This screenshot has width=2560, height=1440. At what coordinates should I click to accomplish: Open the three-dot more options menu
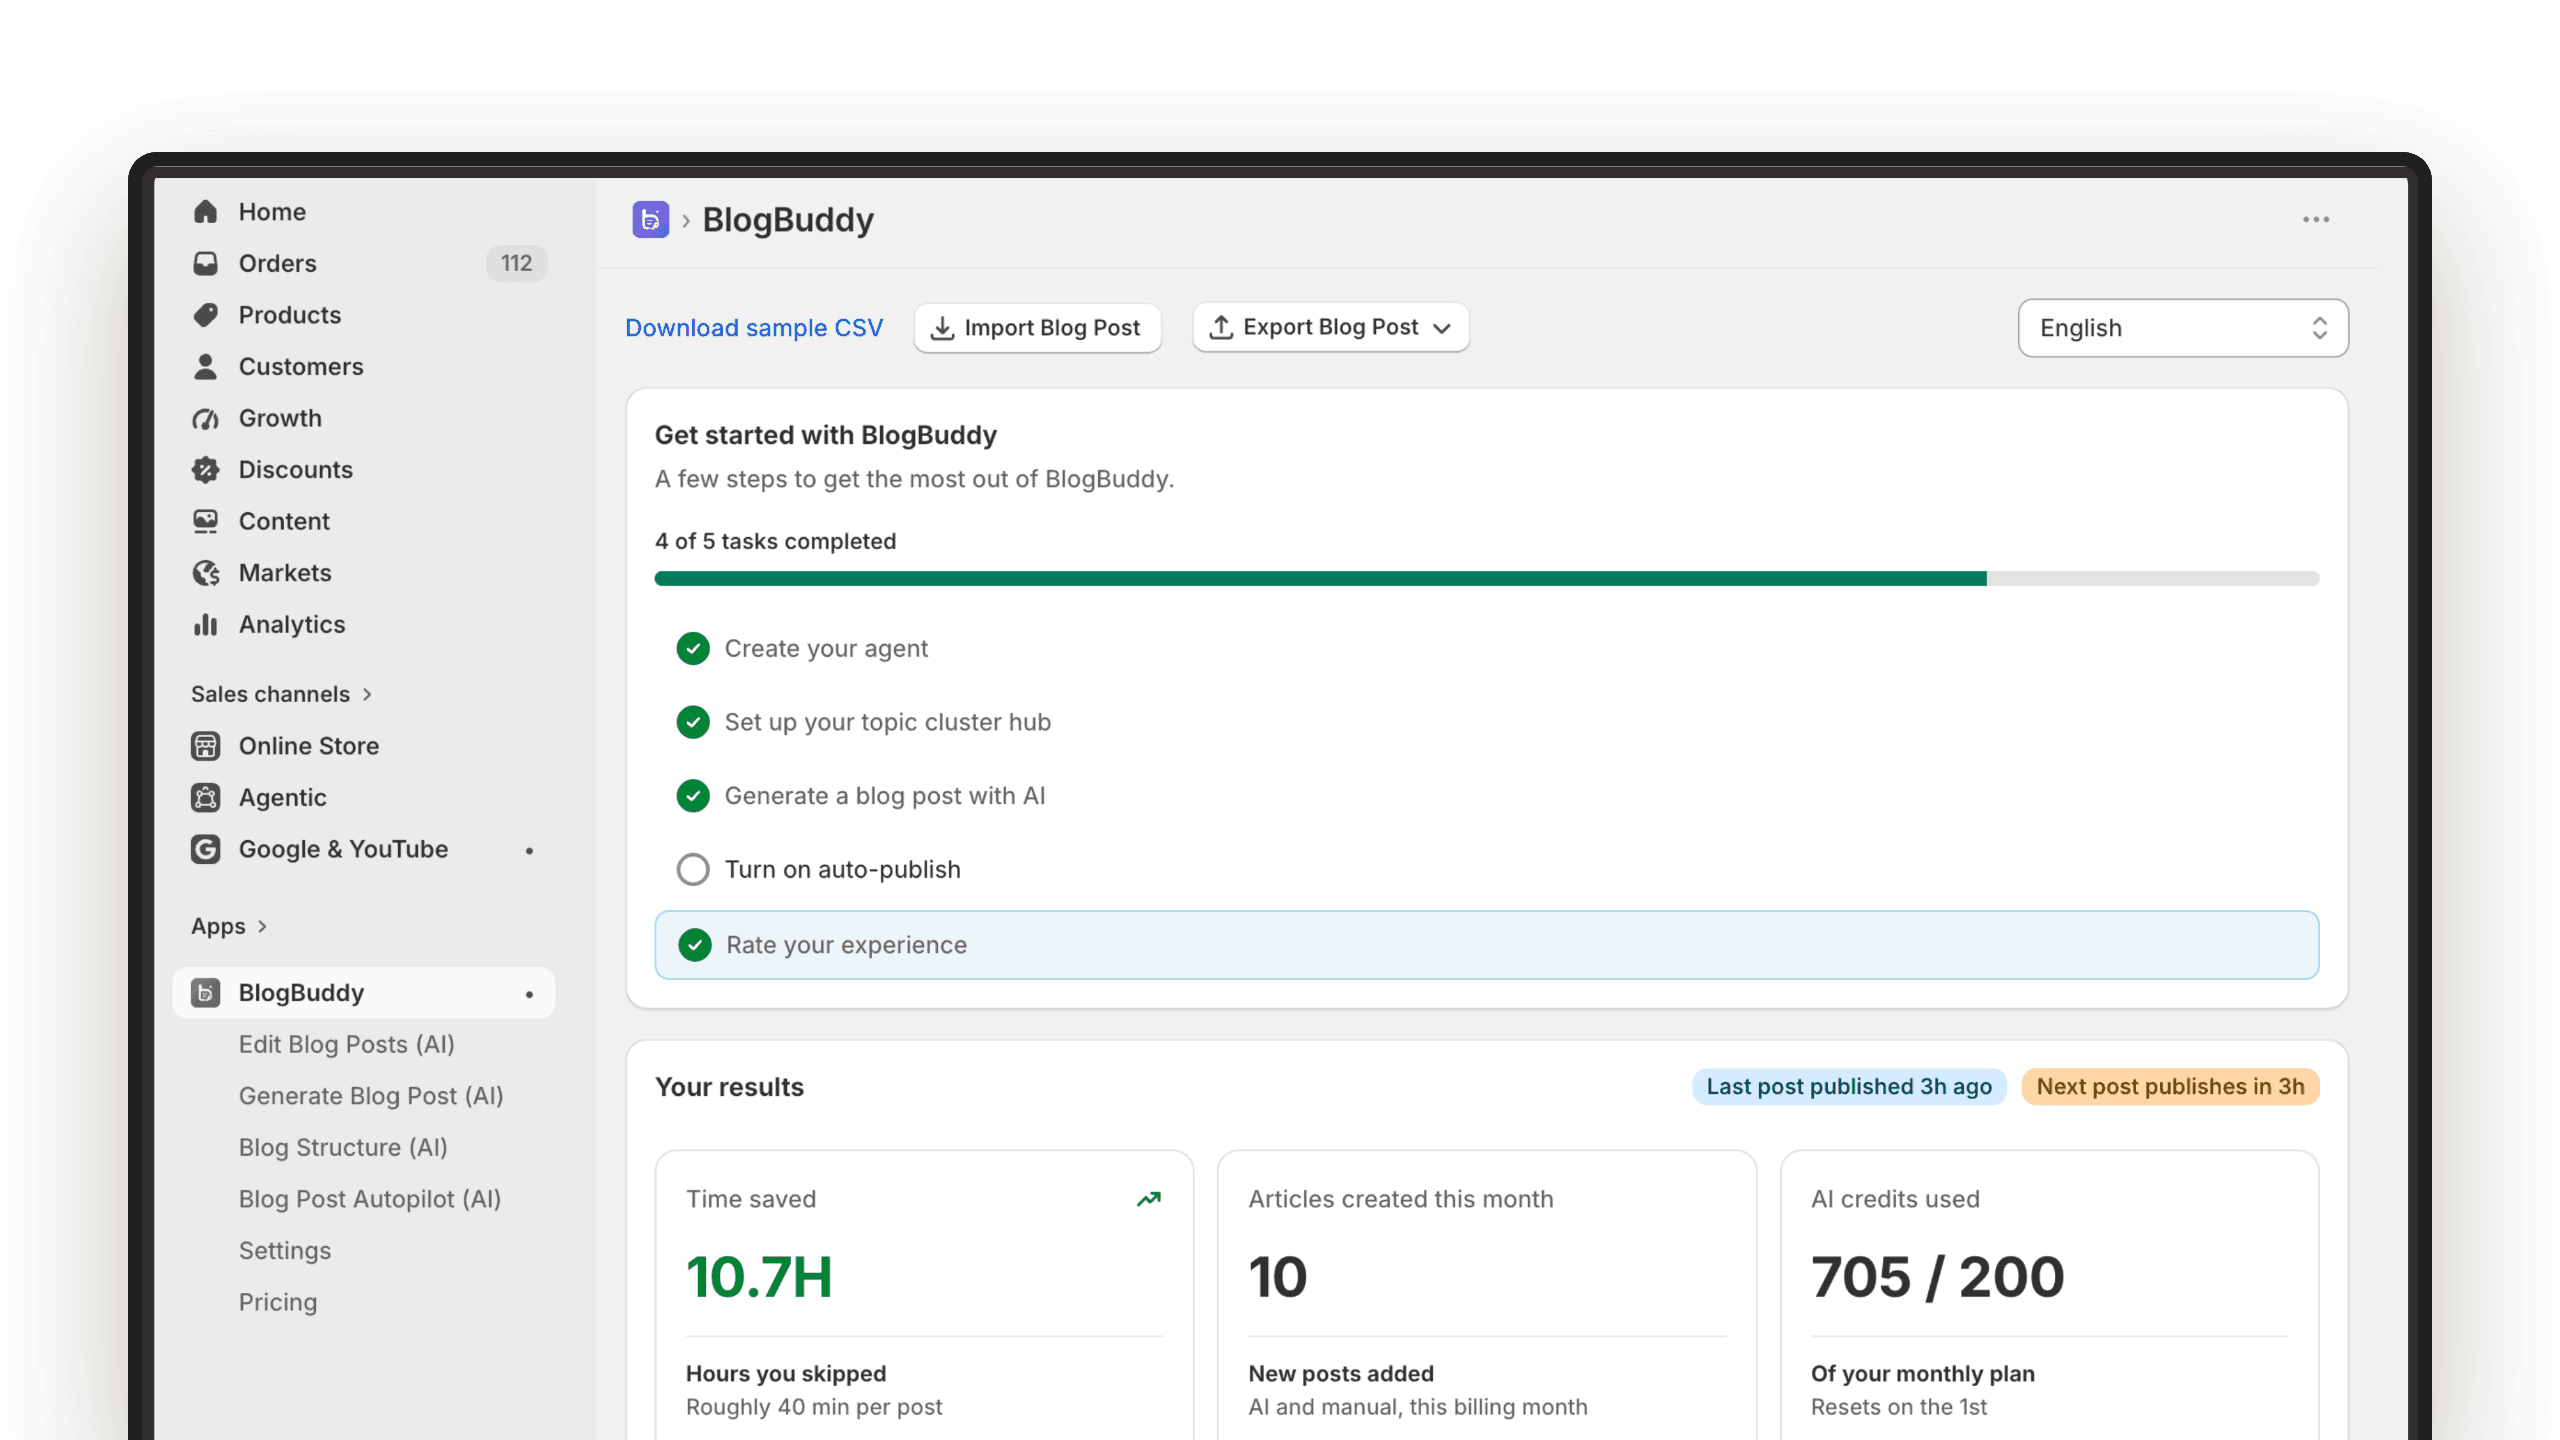point(2316,219)
